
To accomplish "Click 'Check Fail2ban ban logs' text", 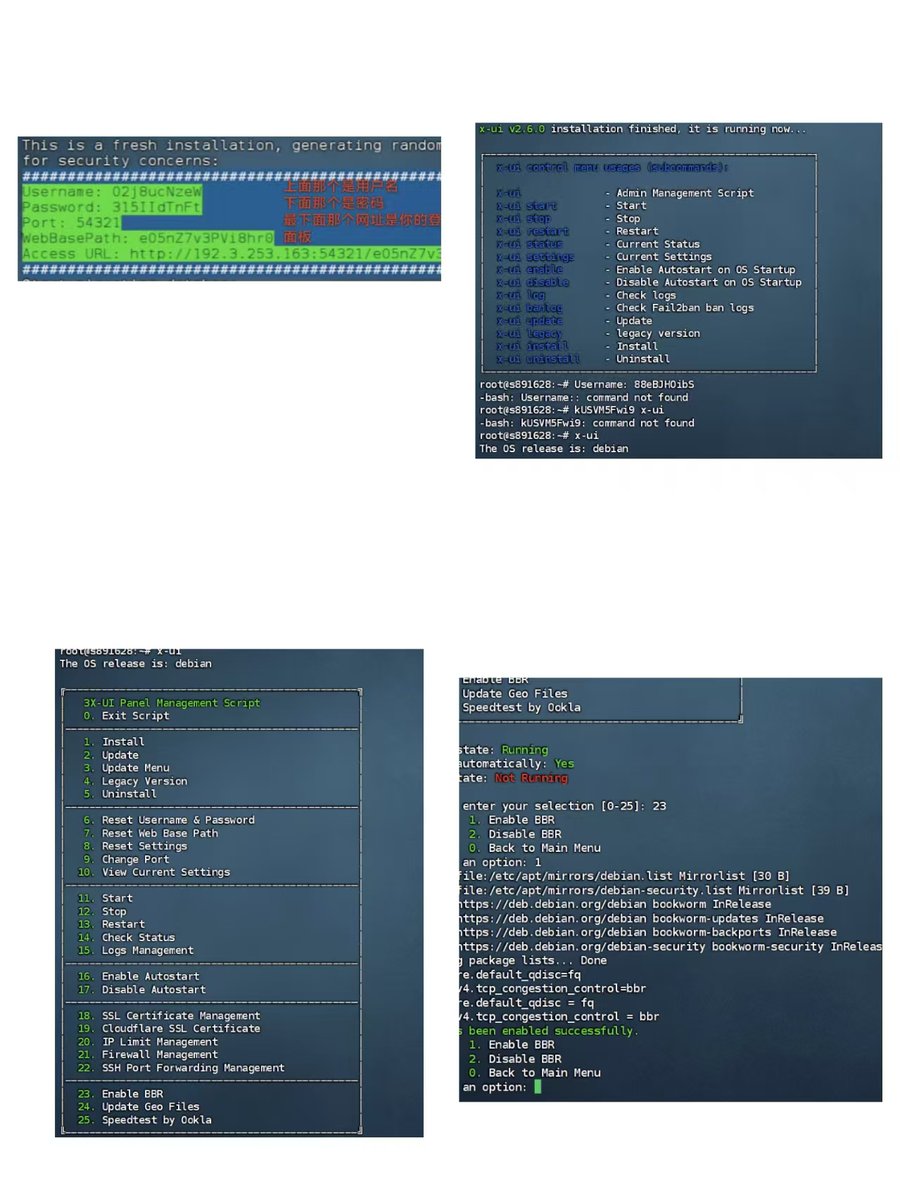I will point(685,308).
